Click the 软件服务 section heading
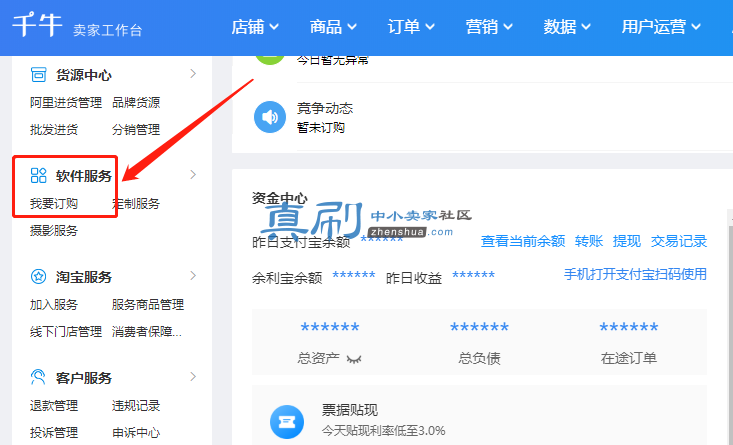The width and height of the screenshot is (733, 445). click(84, 176)
